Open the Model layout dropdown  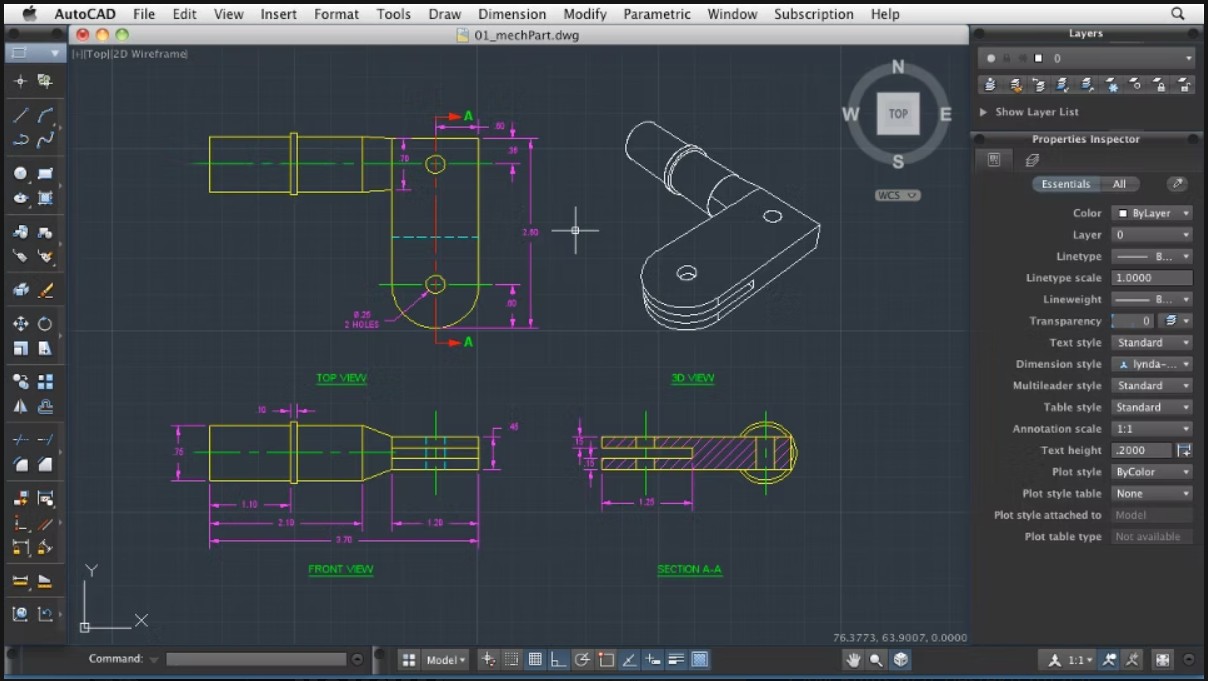pyautogui.click(x=446, y=660)
